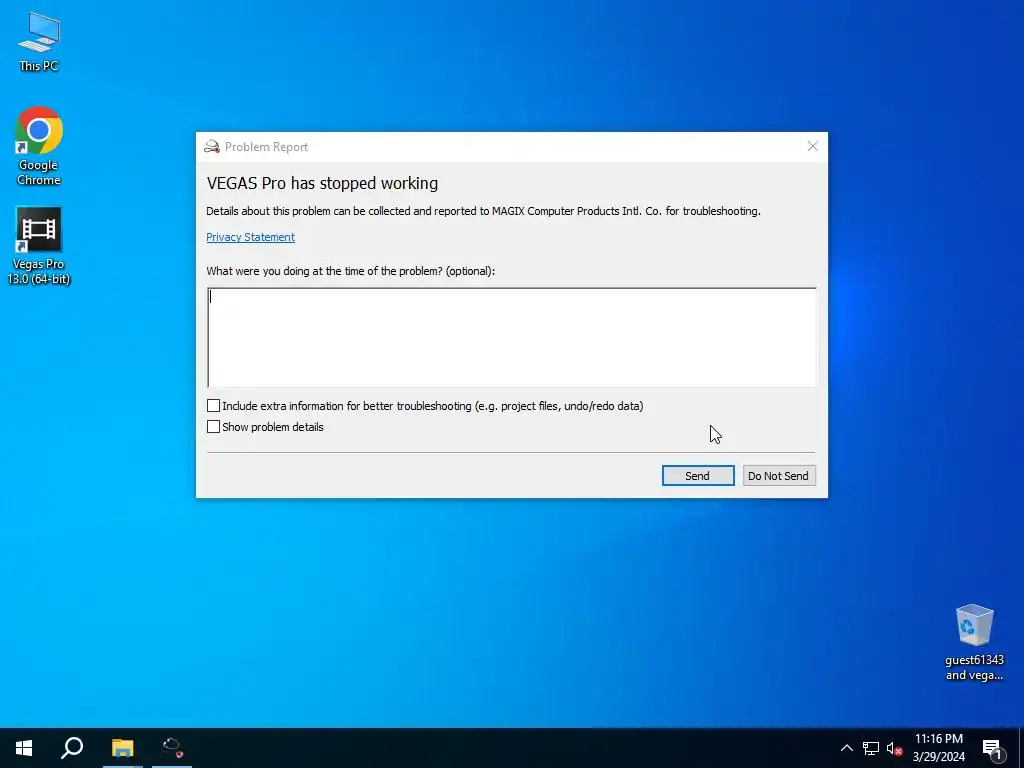Viewport: 1024px width, 768px height.
Task: Check the Show problem details box
Action: (x=213, y=426)
